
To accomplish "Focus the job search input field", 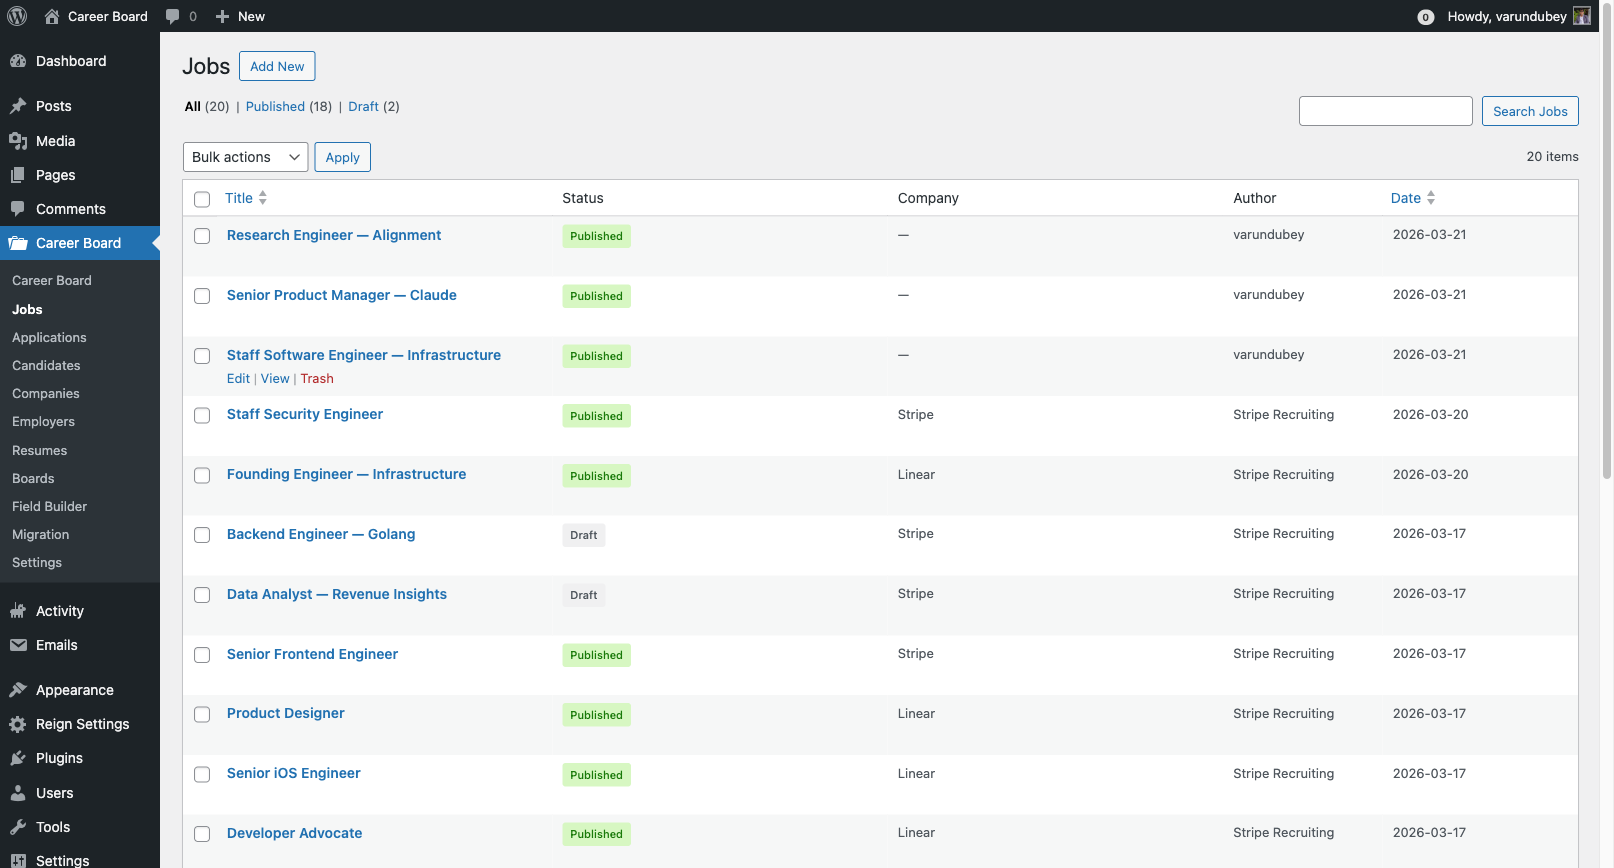I will tap(1385, 111).
